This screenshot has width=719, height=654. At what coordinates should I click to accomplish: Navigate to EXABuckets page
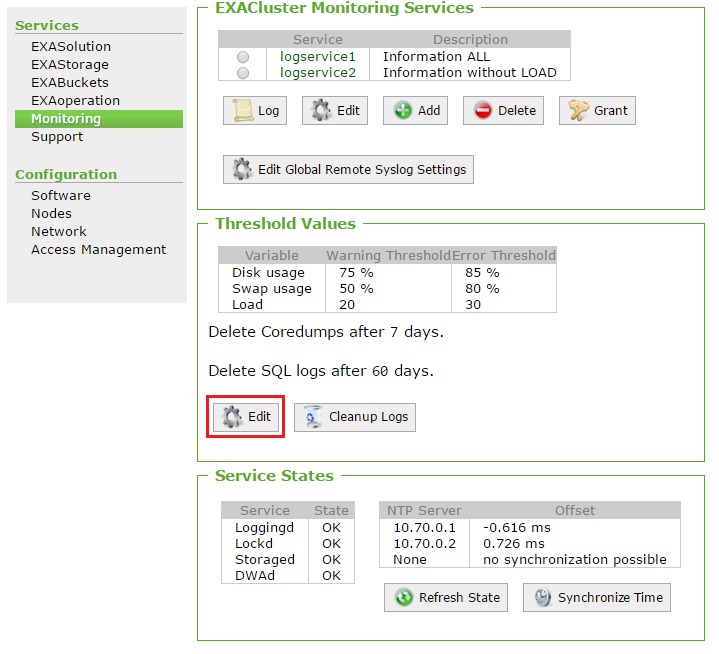click(70, 83)
